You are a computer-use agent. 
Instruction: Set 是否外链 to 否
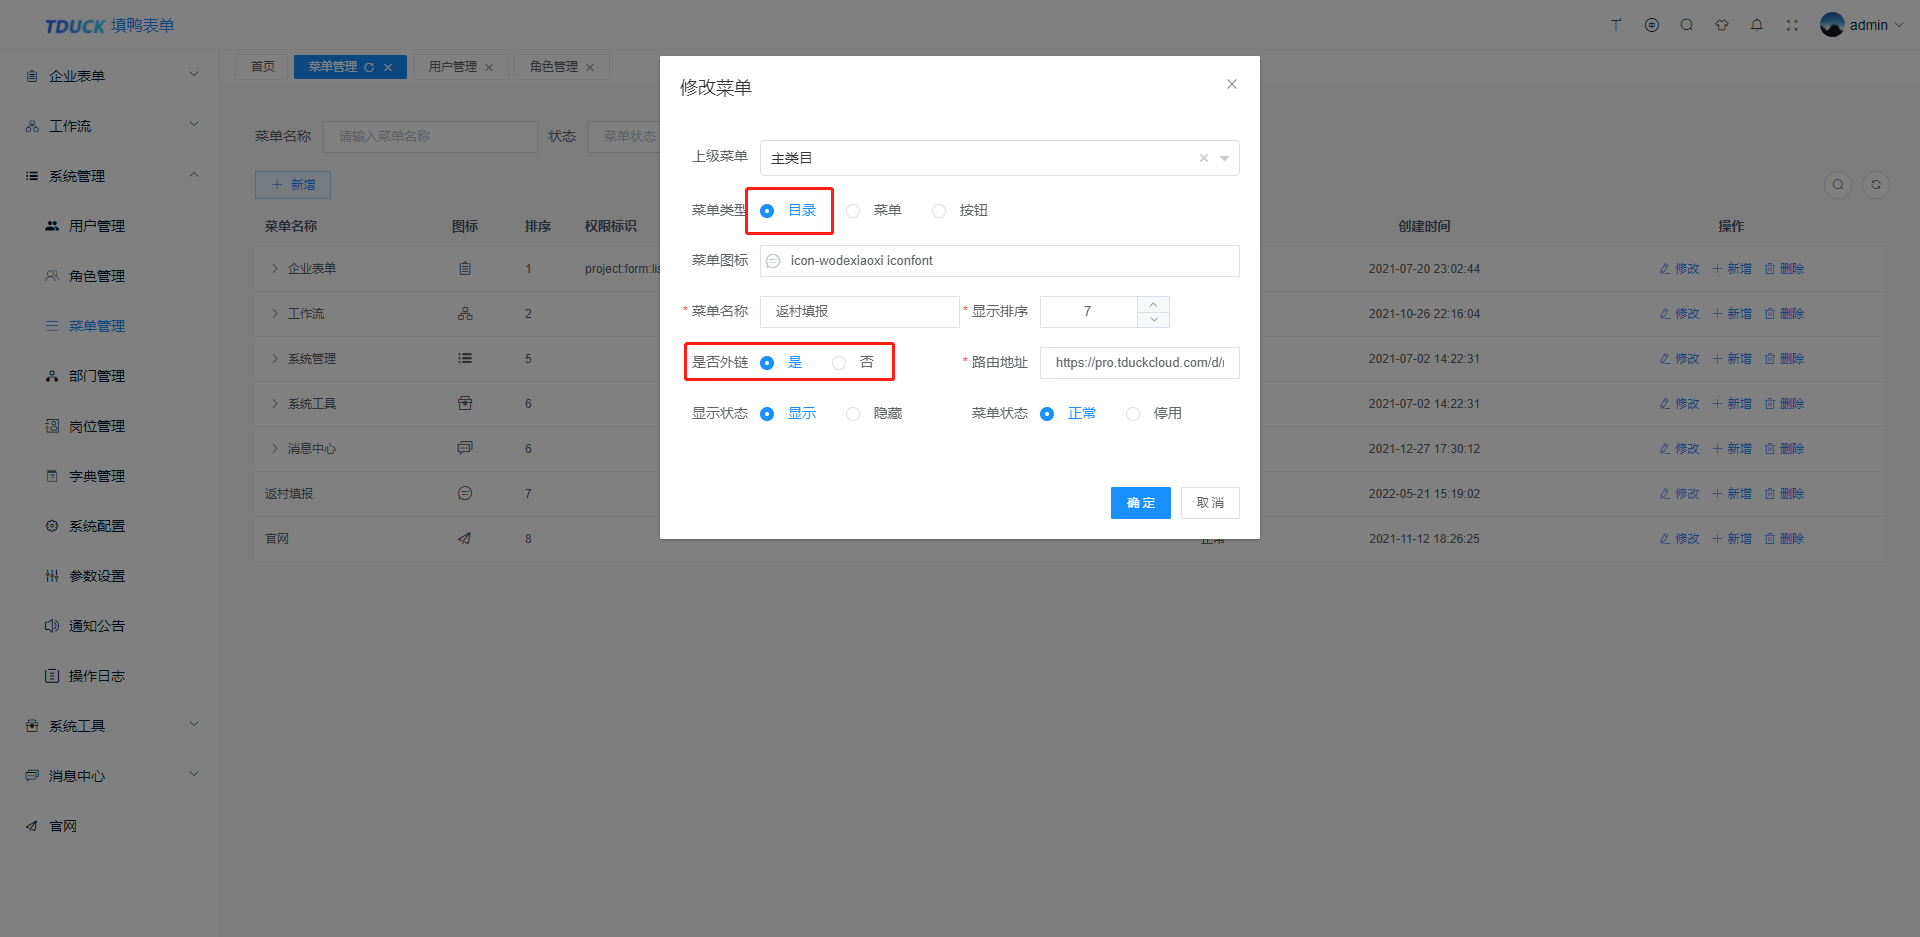tap(839, 363)
